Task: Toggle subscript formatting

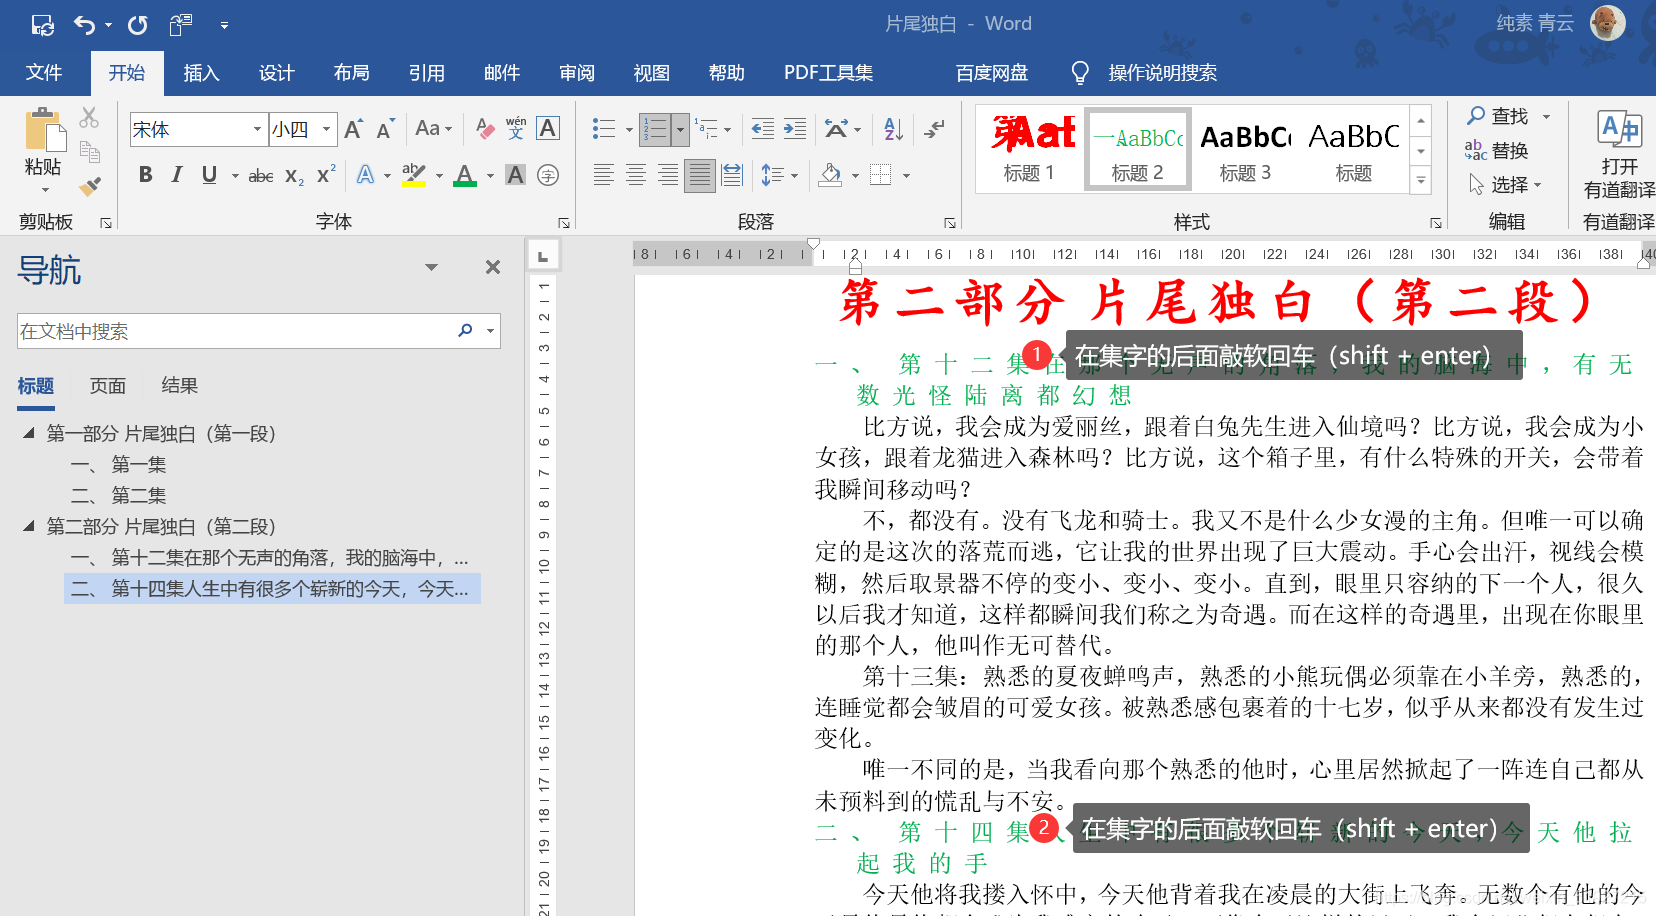Action: click(294, 176)
